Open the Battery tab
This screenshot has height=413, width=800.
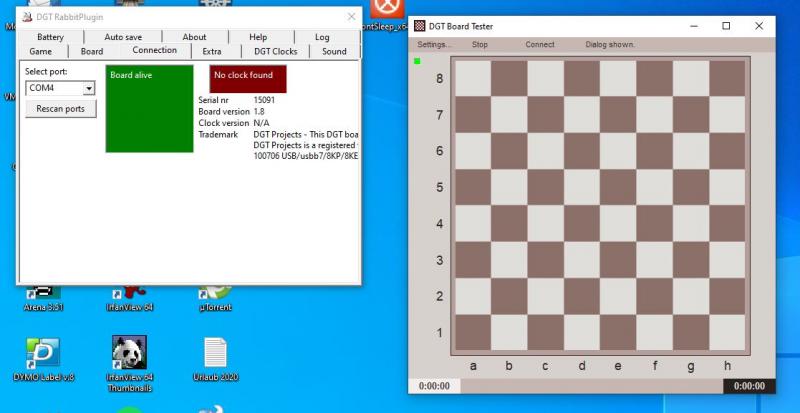(x=51, y=37)
